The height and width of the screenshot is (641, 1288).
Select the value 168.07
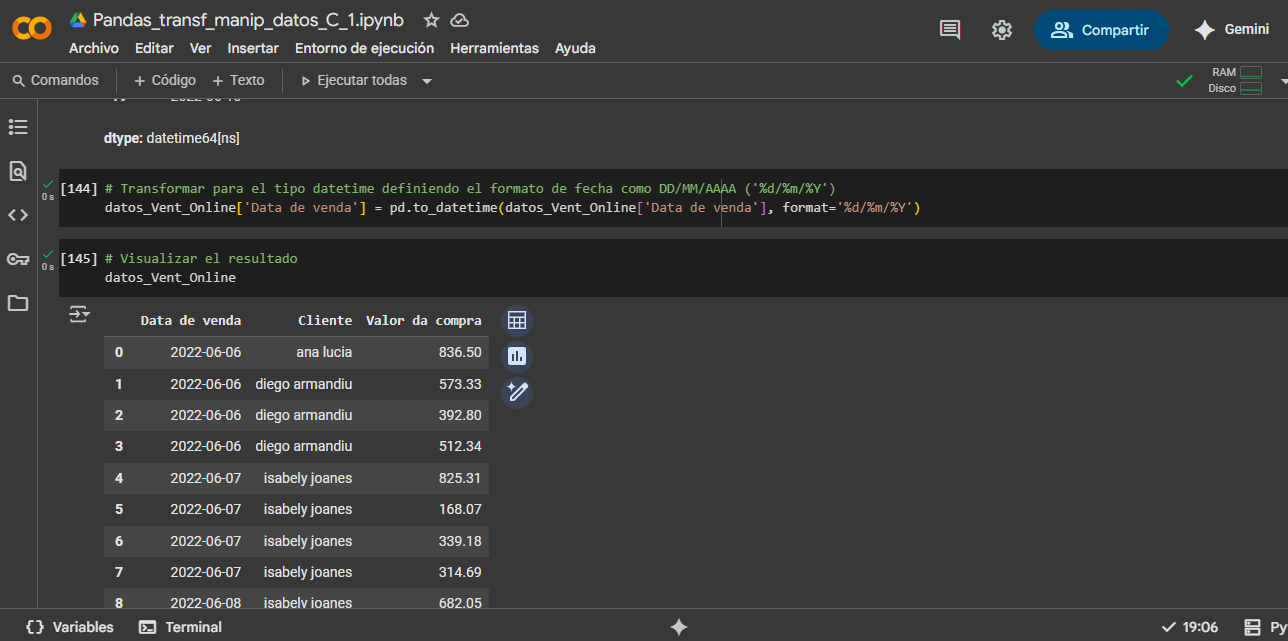coord(460,509)
